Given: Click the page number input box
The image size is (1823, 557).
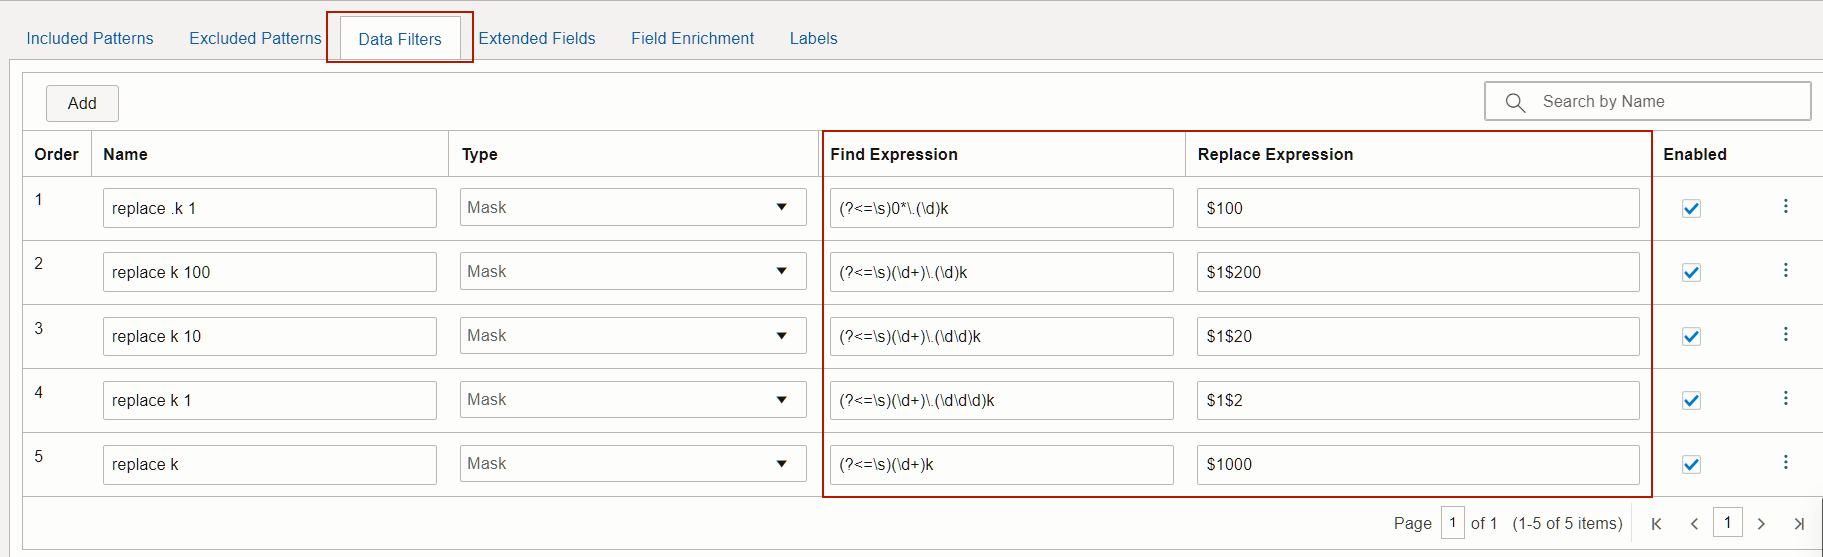Looking at the screenshot, I should click(x=1453, y=522).
